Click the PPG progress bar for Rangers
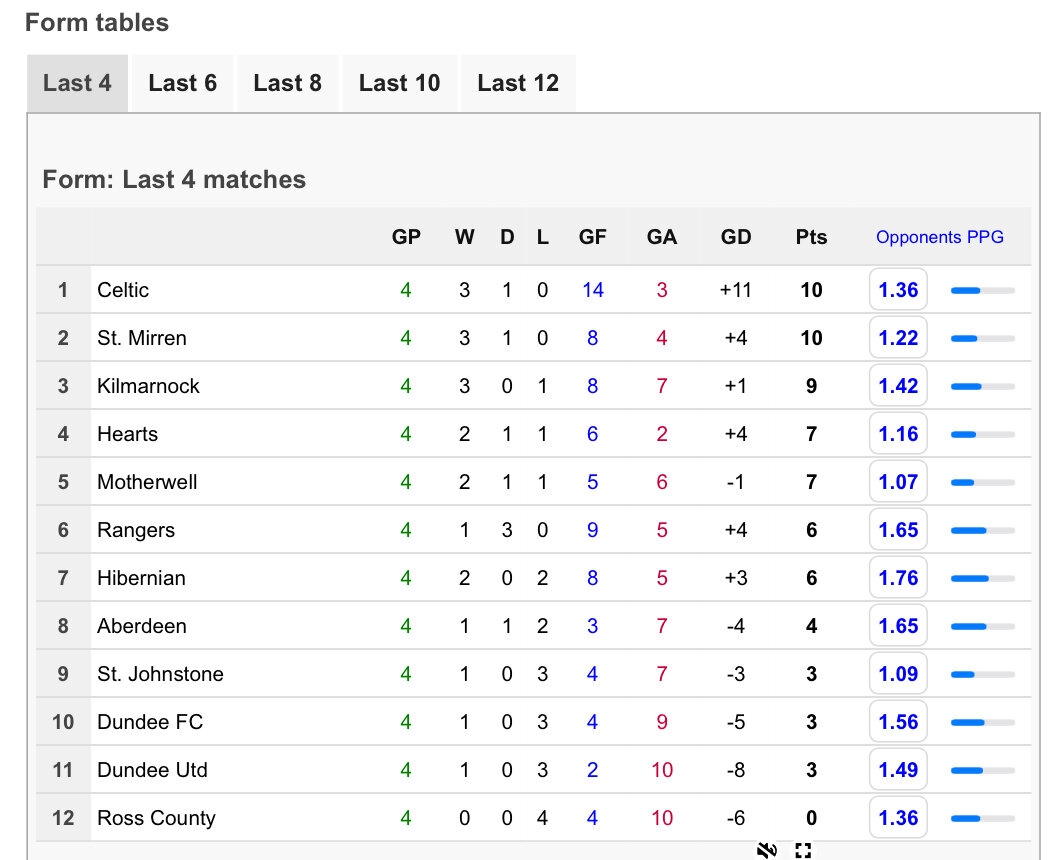This screenshot has height=860, width=1050. [x=982, y=530]
